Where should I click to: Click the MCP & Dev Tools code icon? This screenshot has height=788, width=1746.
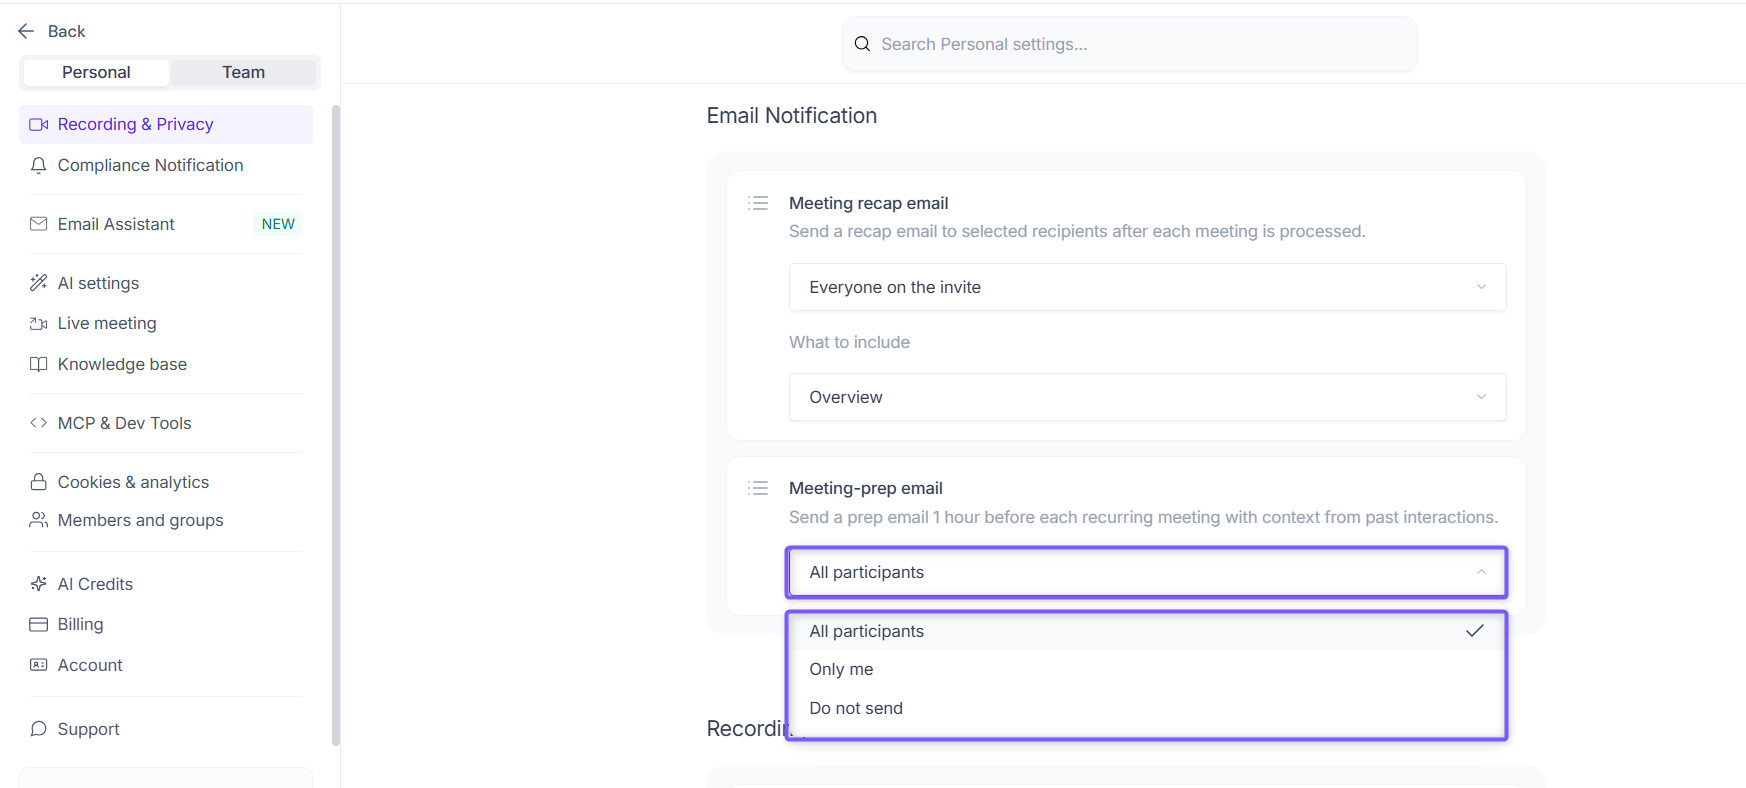coord(39,423)
